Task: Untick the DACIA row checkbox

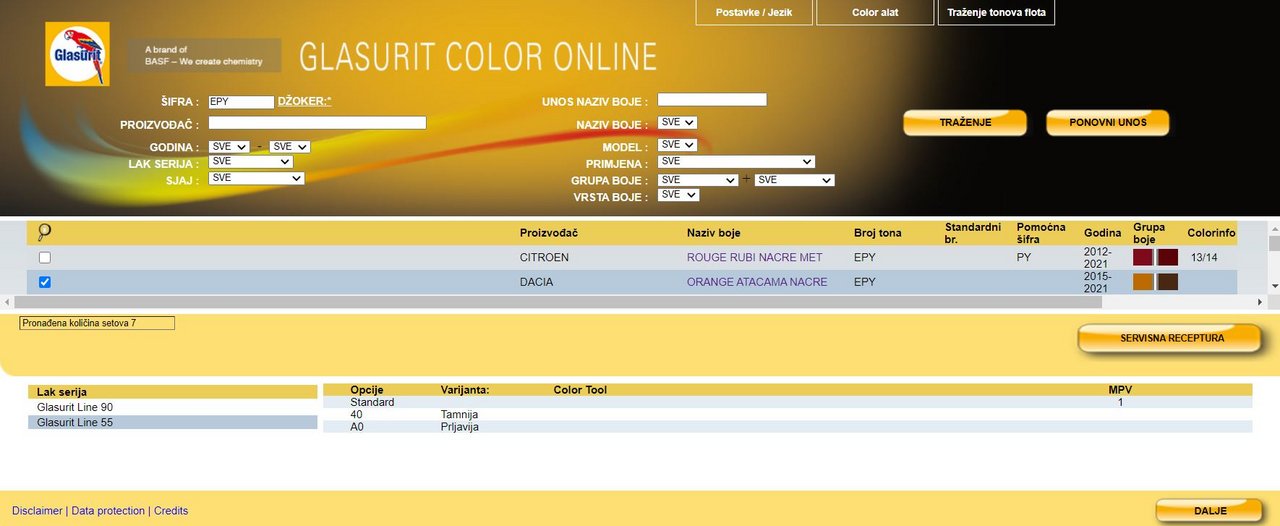Action: coord(44,282)
